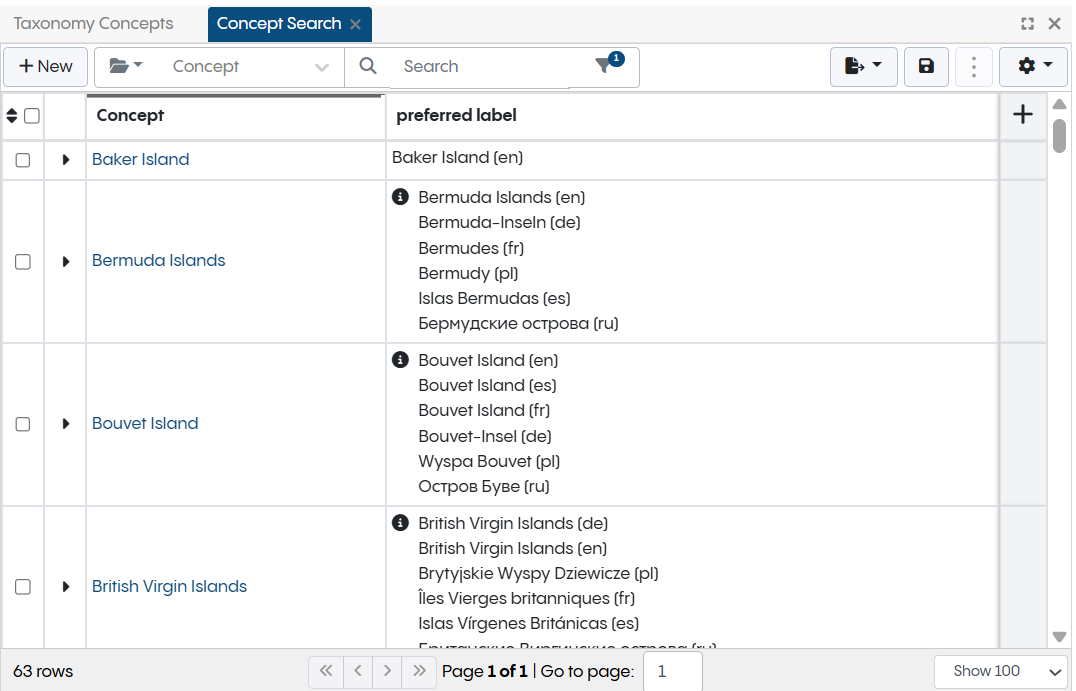Viewport: 1076px width, 691px height.
Task: Open the filter with active badge
Action: coord(604,64)
